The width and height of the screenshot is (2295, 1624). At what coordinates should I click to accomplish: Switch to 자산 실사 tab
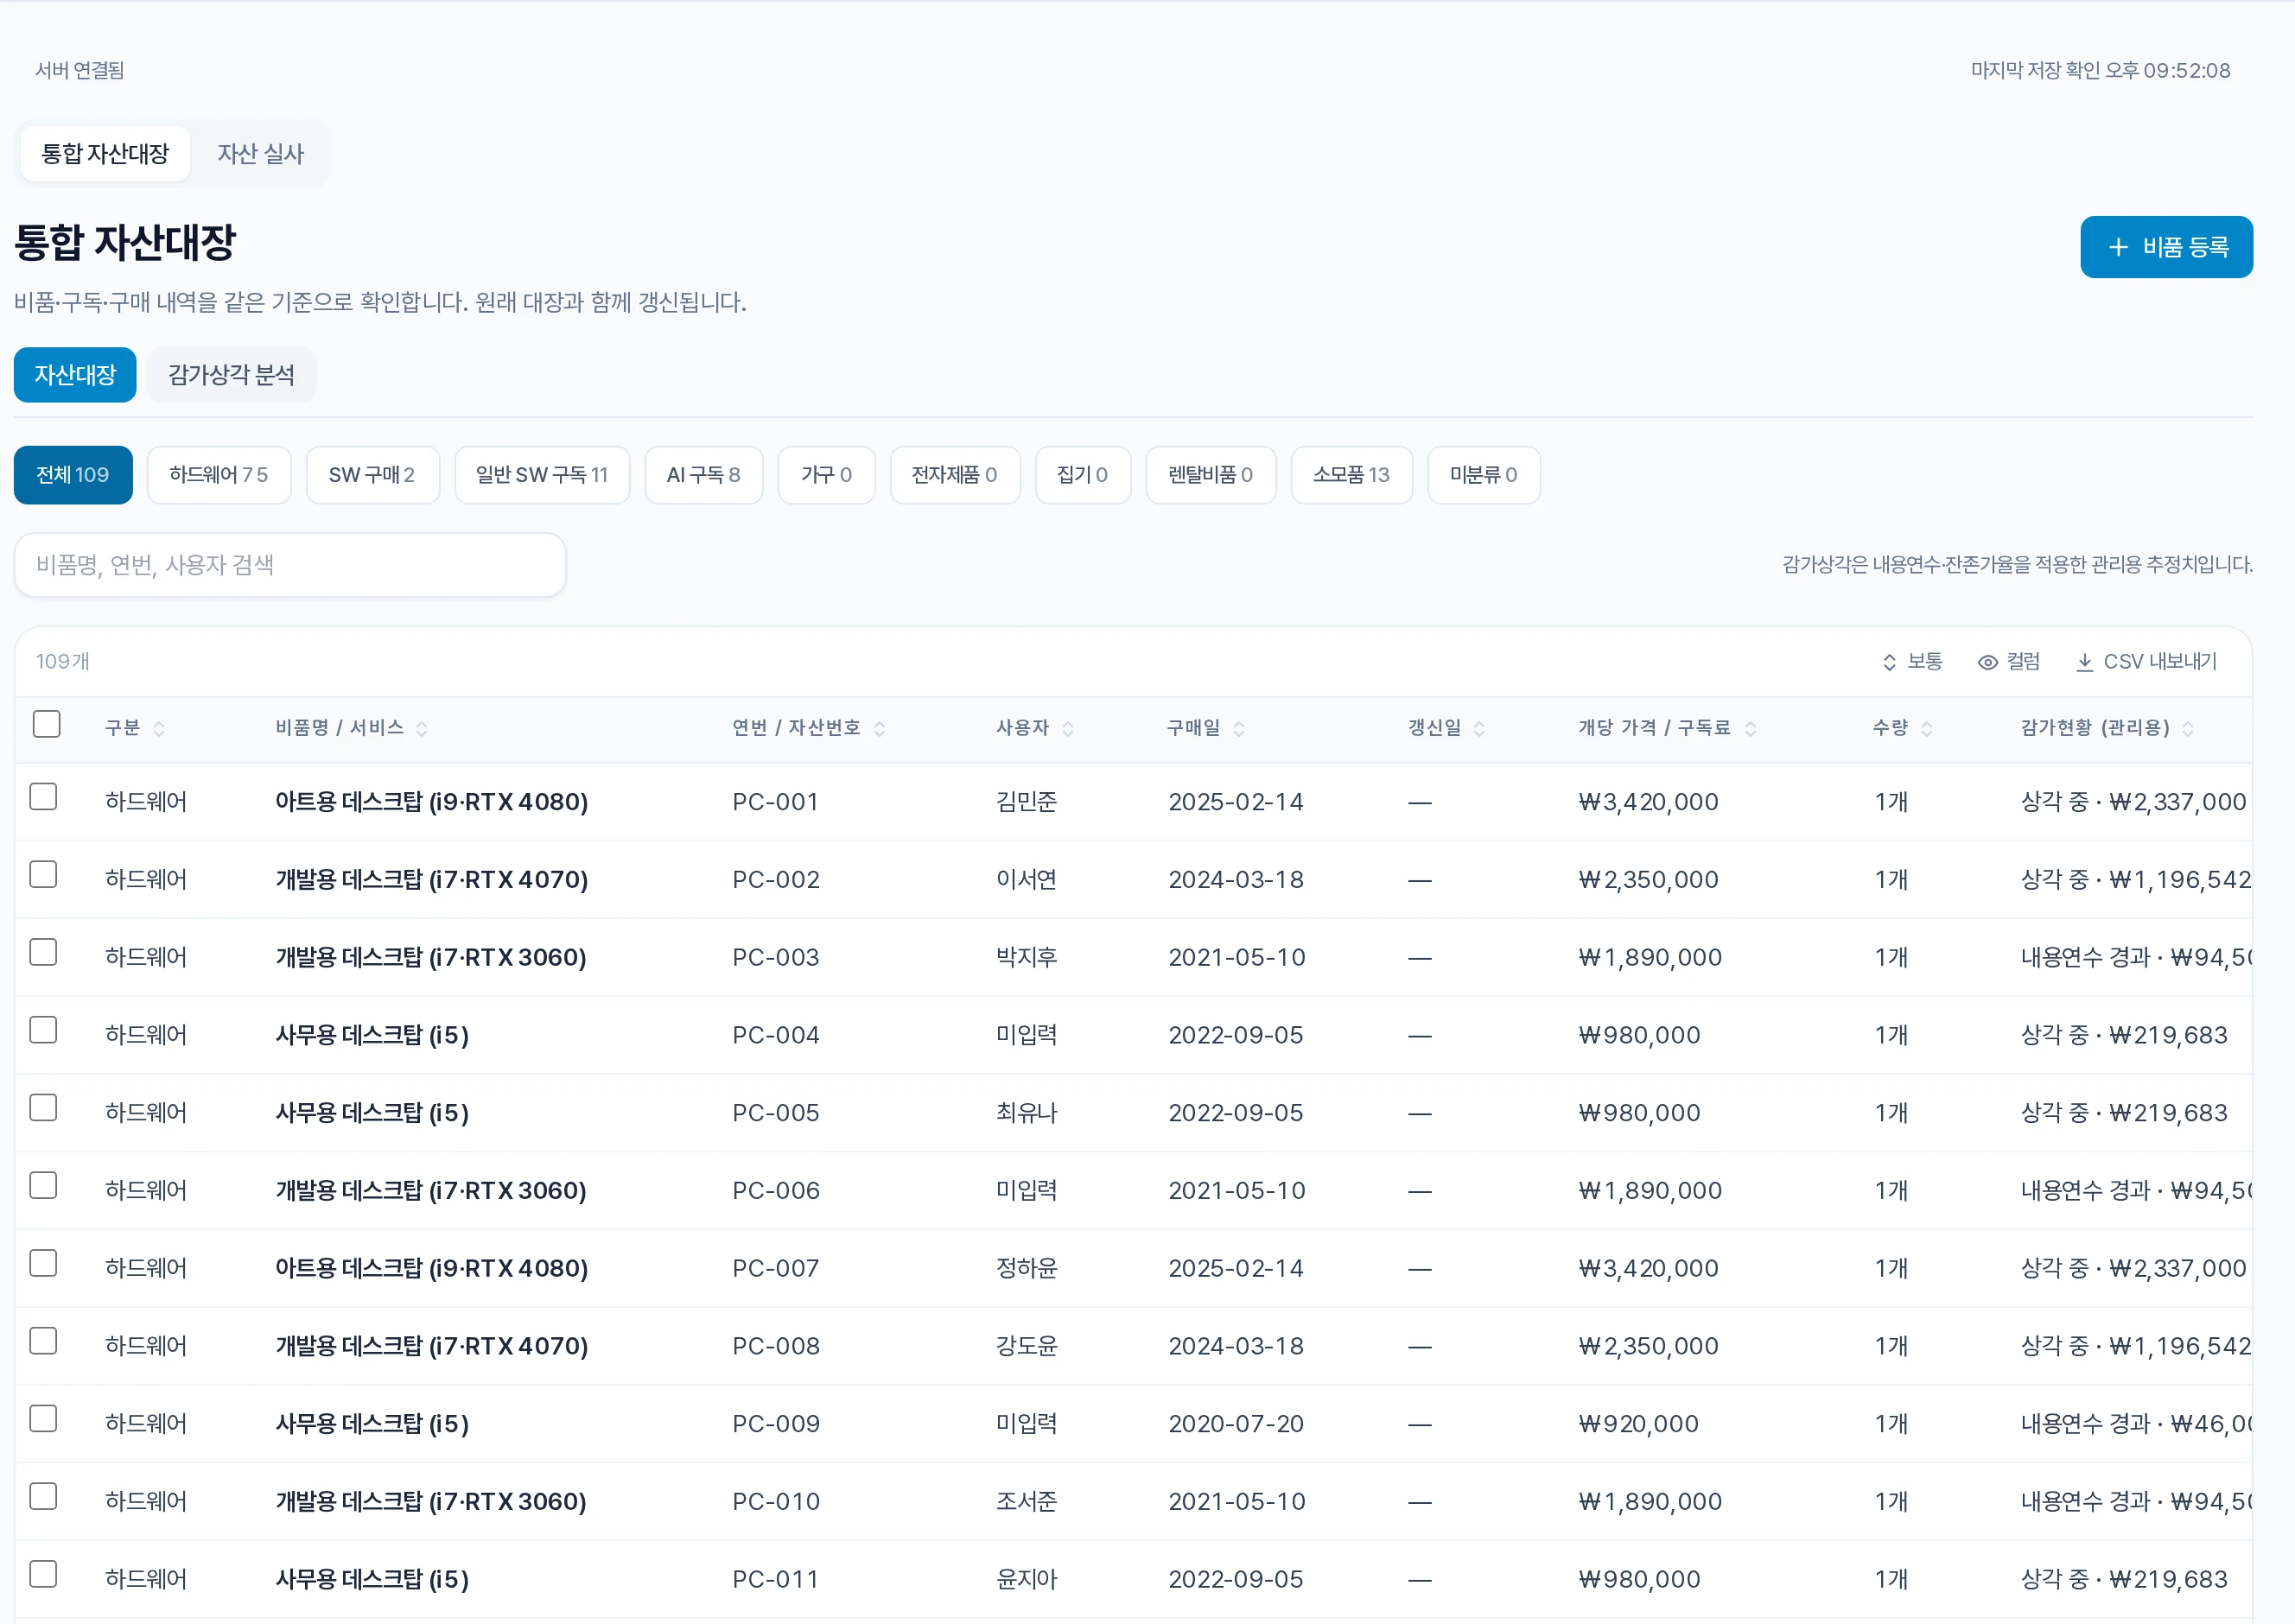[x=261, y=154]
